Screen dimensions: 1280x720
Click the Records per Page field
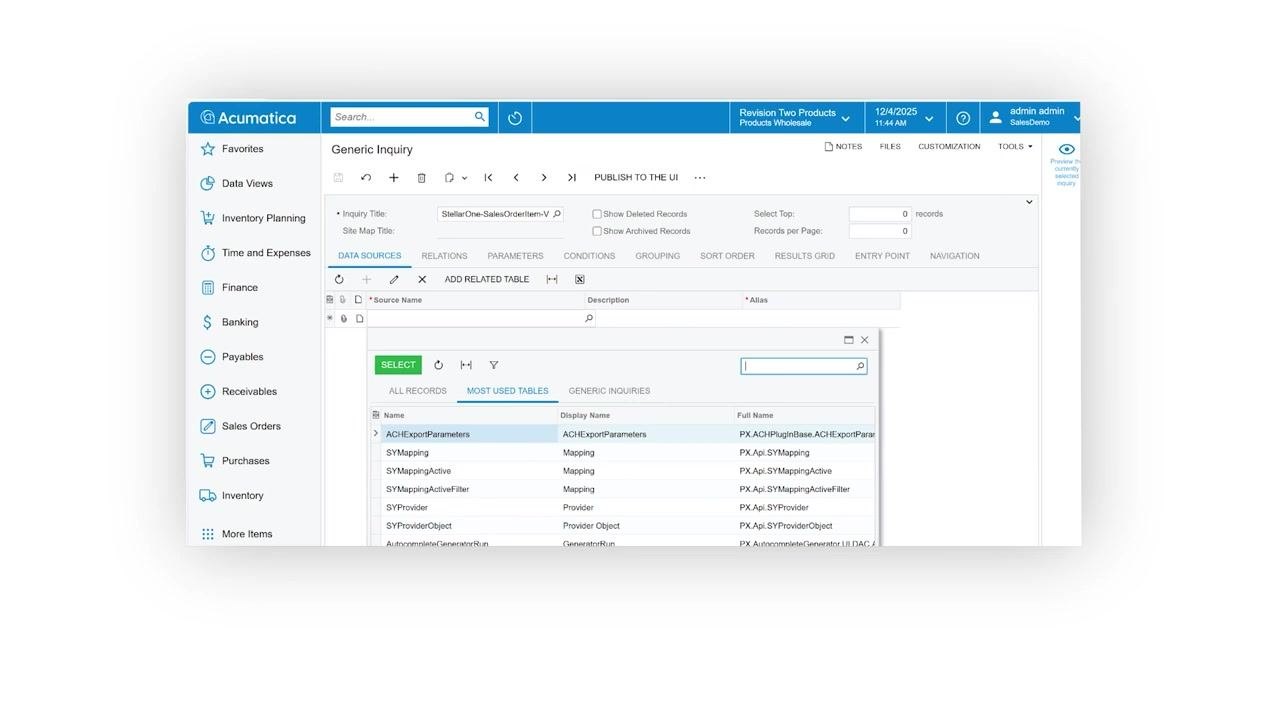(x=880, y=231)
